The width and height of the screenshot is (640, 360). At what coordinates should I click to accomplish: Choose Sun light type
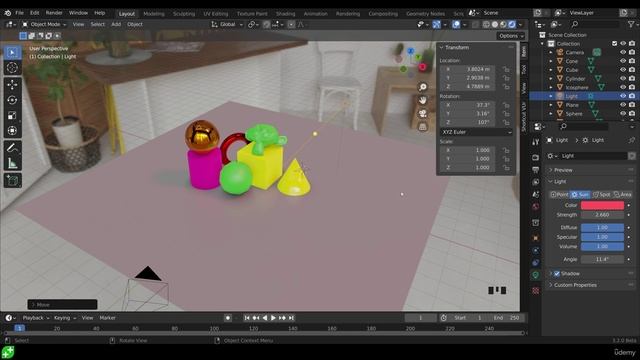(x=580, y=195)
